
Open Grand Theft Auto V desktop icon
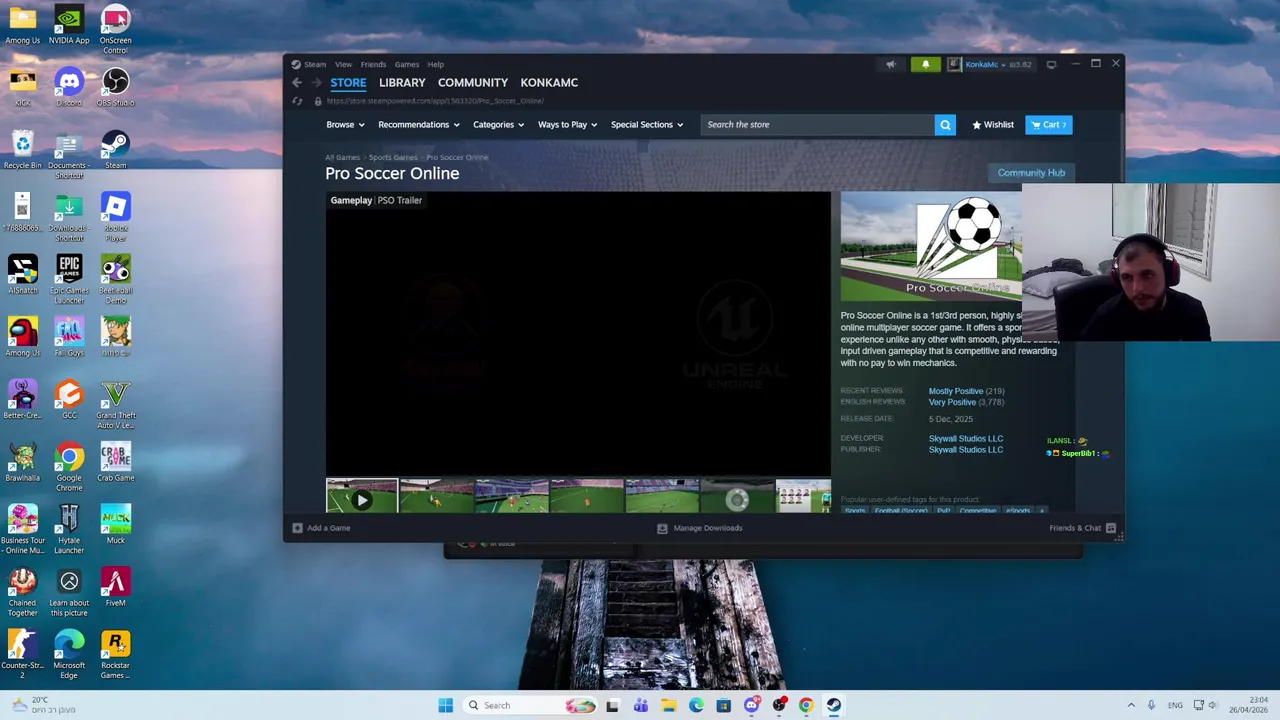coord(115,404)
